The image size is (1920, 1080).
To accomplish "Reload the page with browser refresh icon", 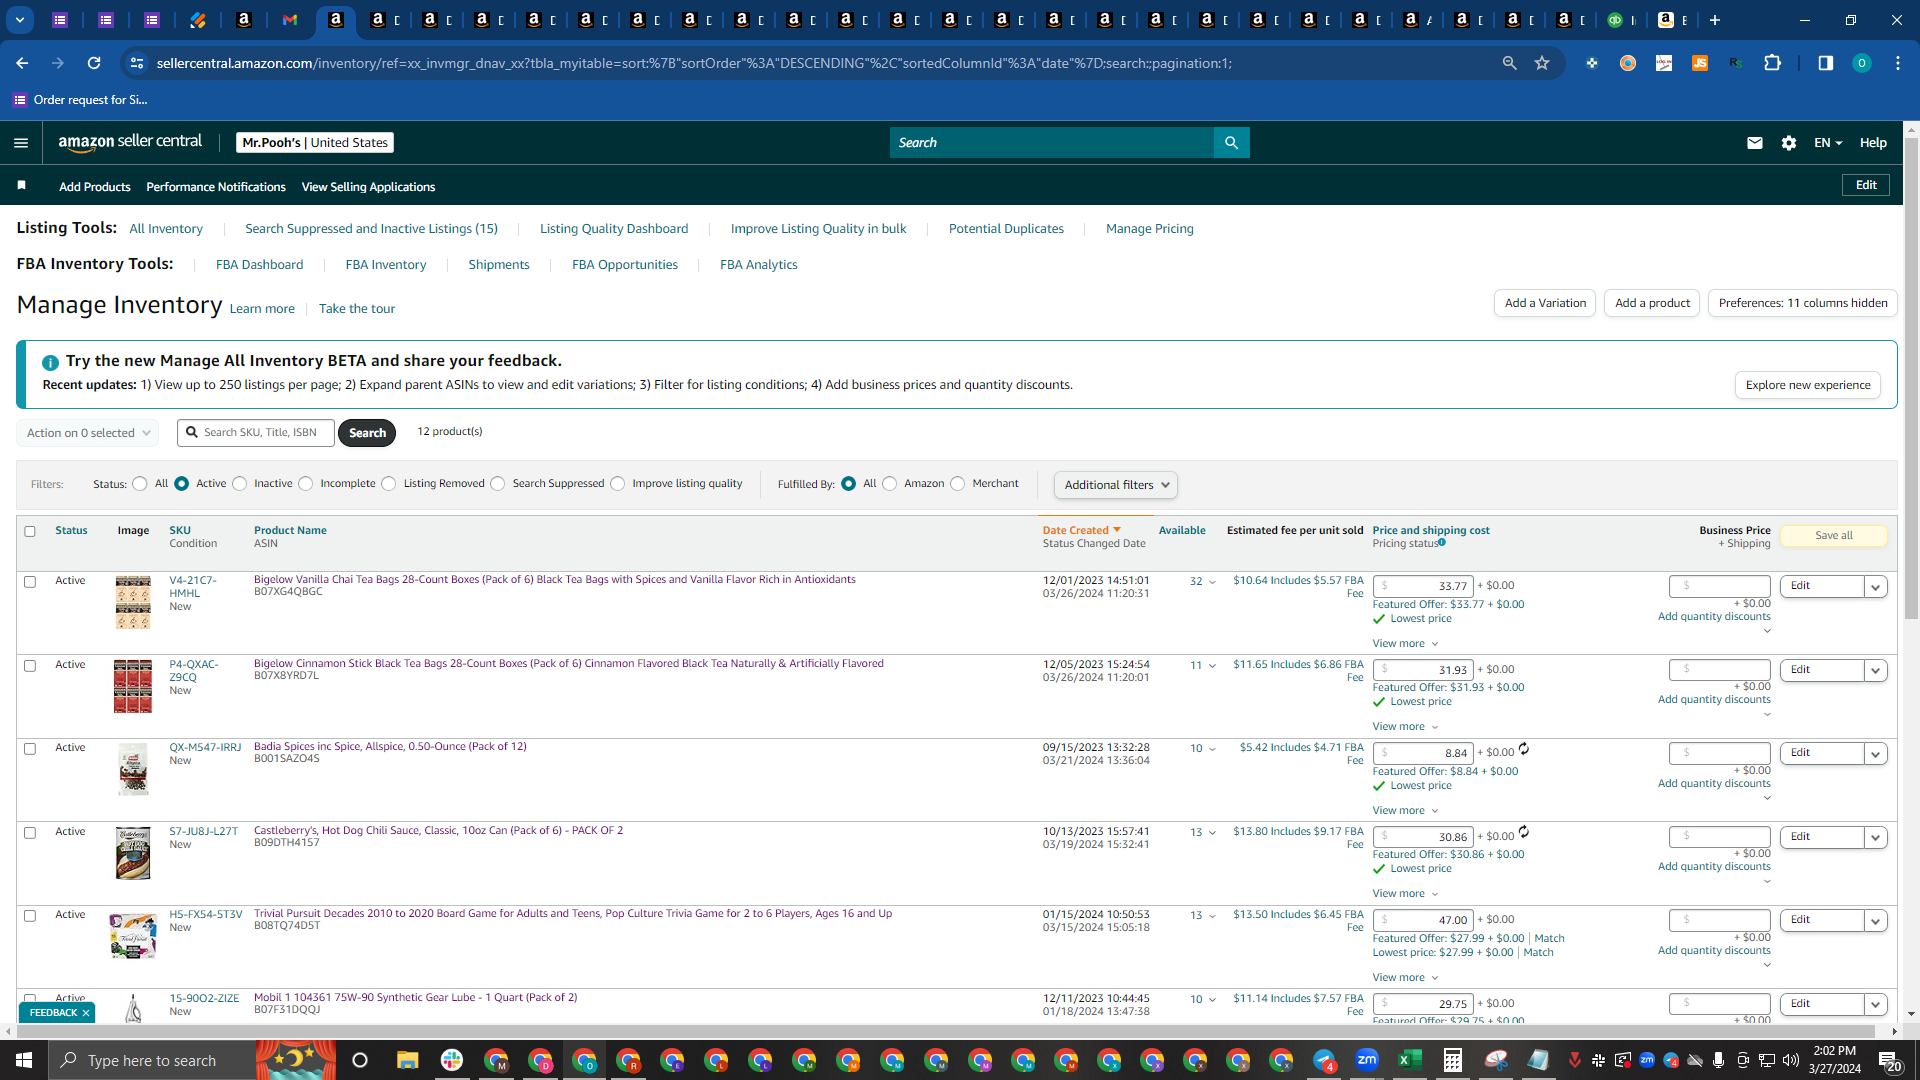I will pyautogui.click(x=94, y=63).
